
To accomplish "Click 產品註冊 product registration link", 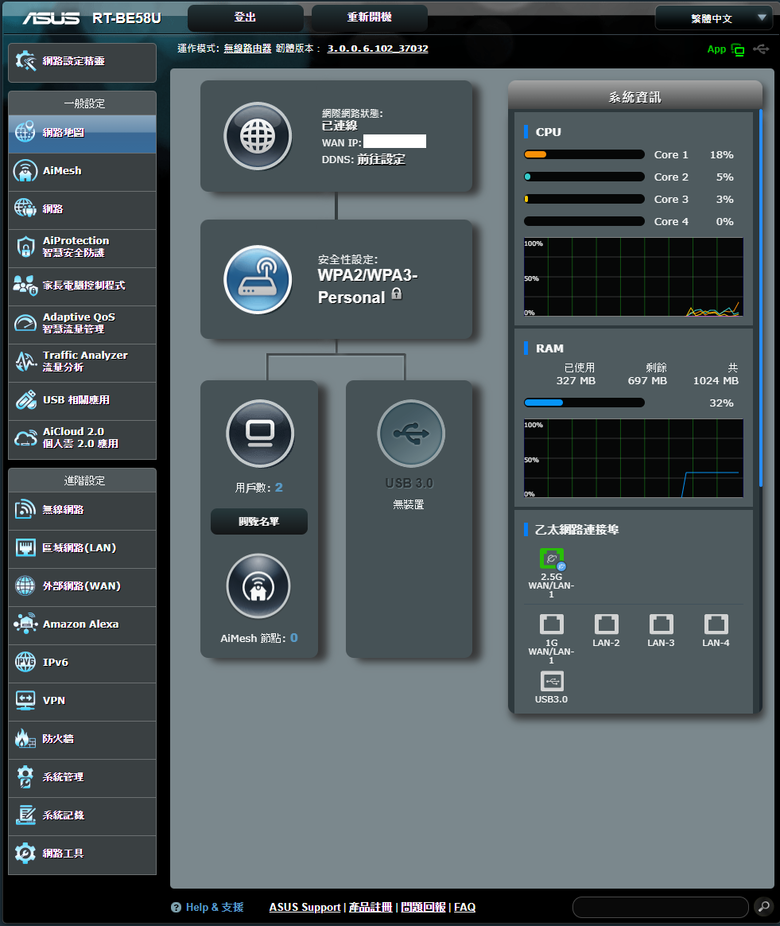I will coord(370,908).
